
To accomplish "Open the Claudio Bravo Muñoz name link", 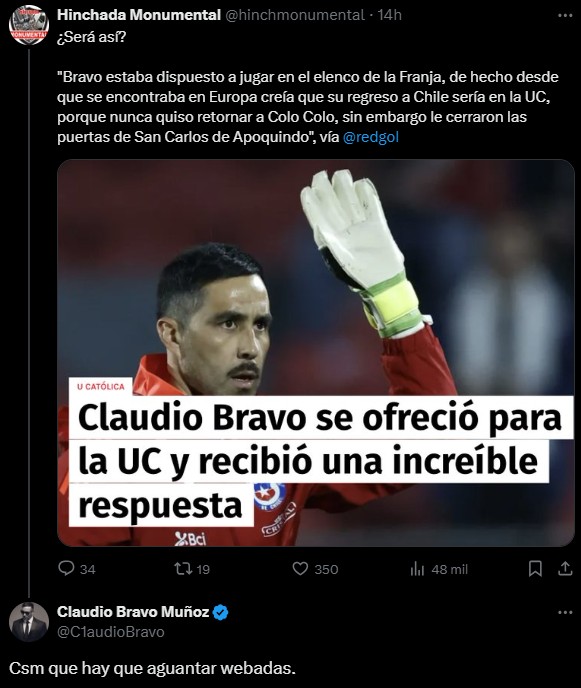I will (x=133, y=612).
